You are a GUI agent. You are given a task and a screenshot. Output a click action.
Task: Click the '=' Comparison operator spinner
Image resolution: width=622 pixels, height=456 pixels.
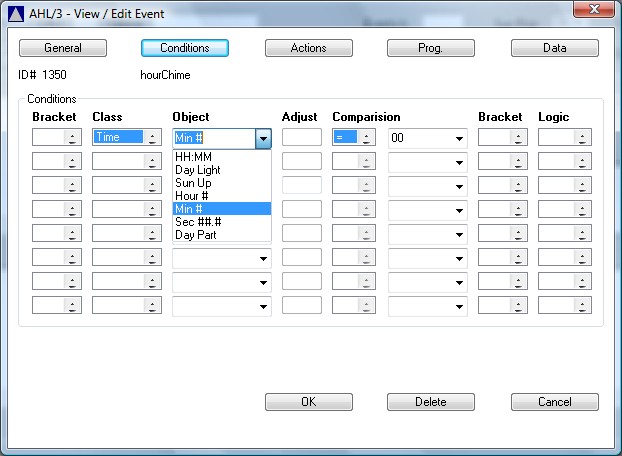click(367, 138)
